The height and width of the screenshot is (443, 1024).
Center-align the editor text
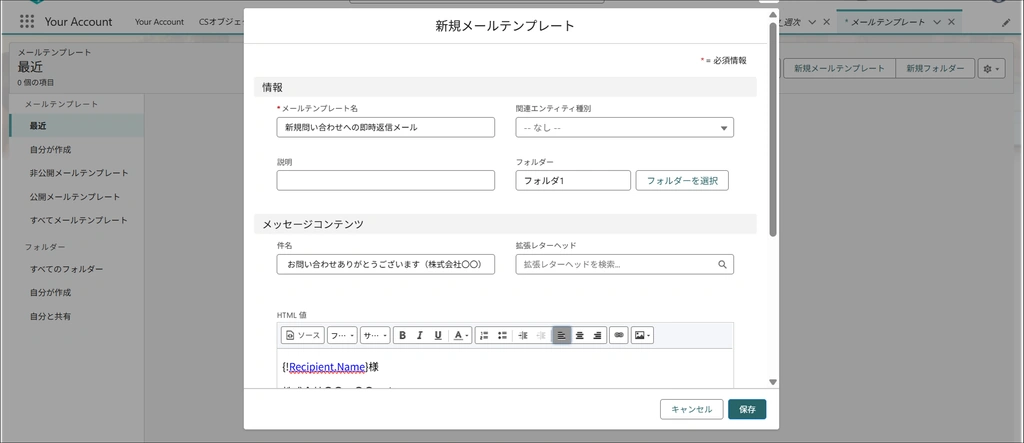coord(579,336)
